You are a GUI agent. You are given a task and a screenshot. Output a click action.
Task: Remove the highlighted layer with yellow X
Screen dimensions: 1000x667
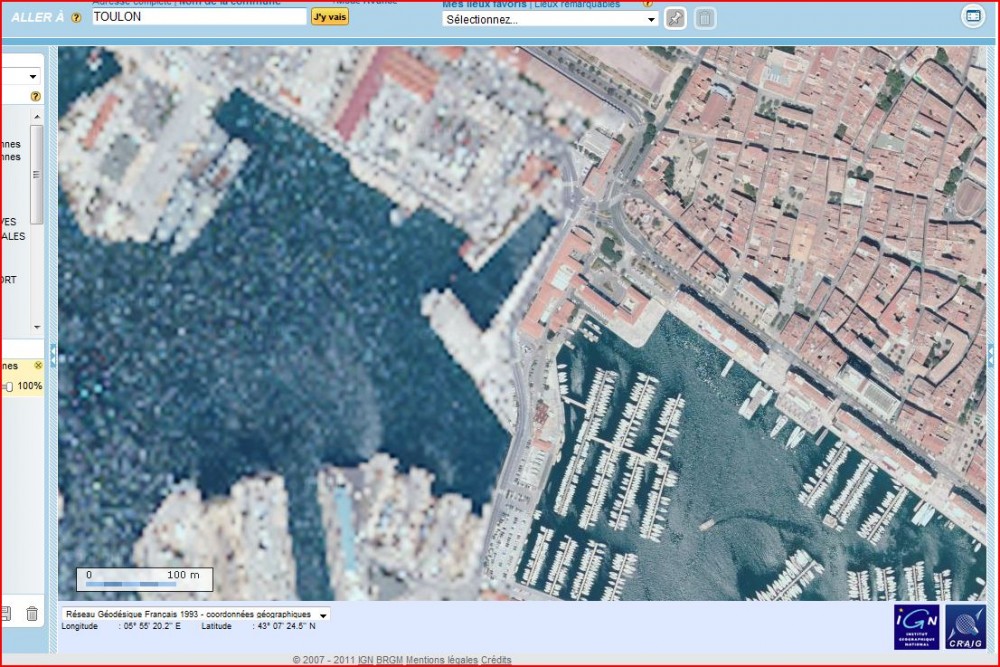click(x=38, y=365)
